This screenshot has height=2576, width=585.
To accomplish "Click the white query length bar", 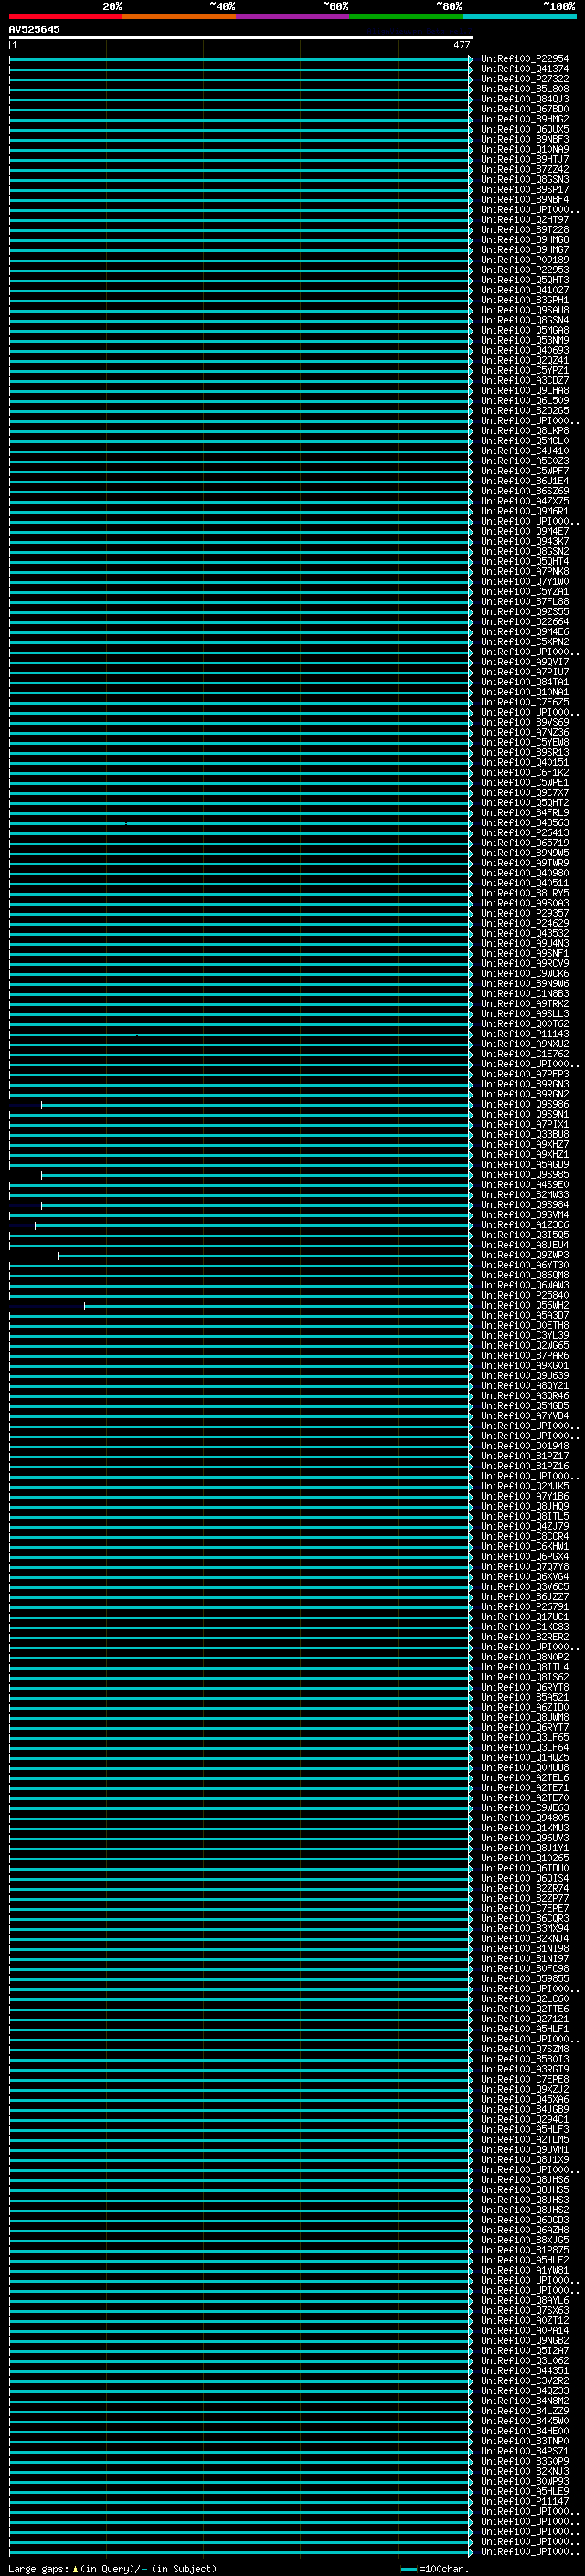I will [x=241, y=37].
